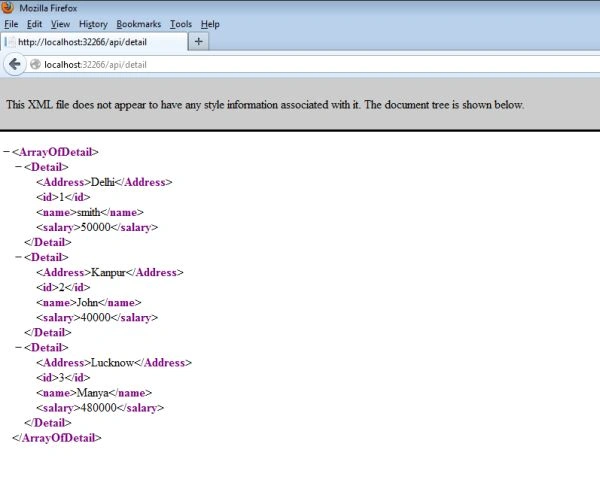Click the page icon on the tab

(x=12, y=42)
